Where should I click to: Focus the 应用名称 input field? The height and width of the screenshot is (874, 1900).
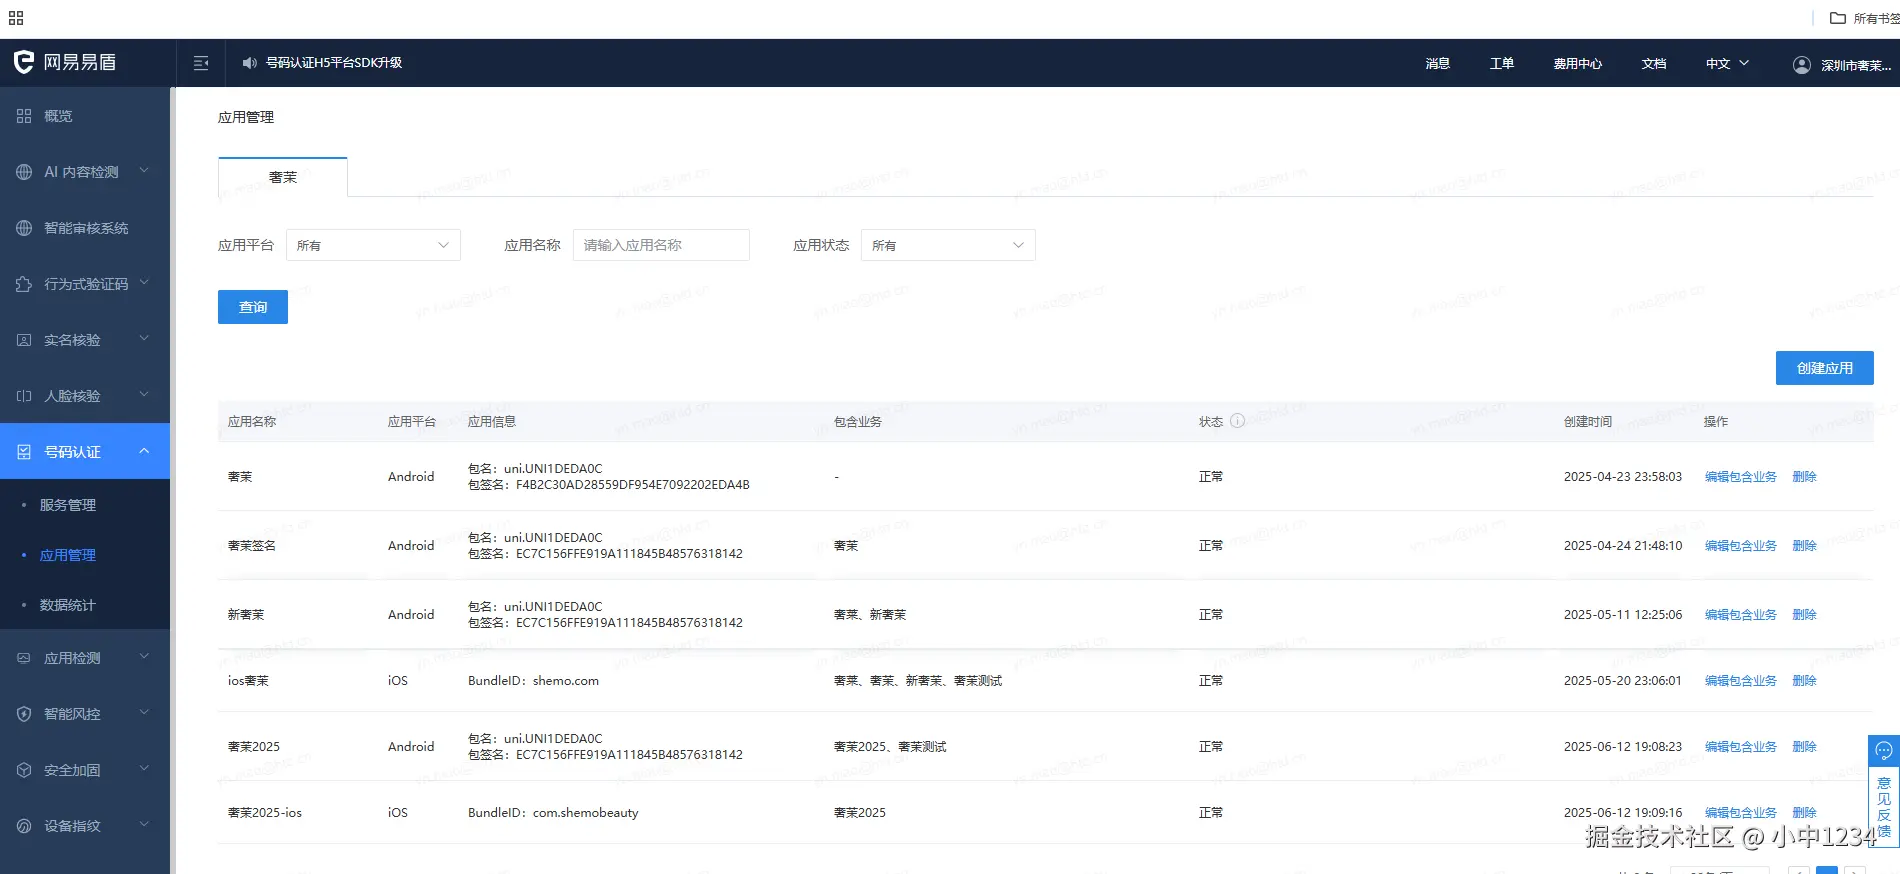pyautogui.click(x=661, y=245)
